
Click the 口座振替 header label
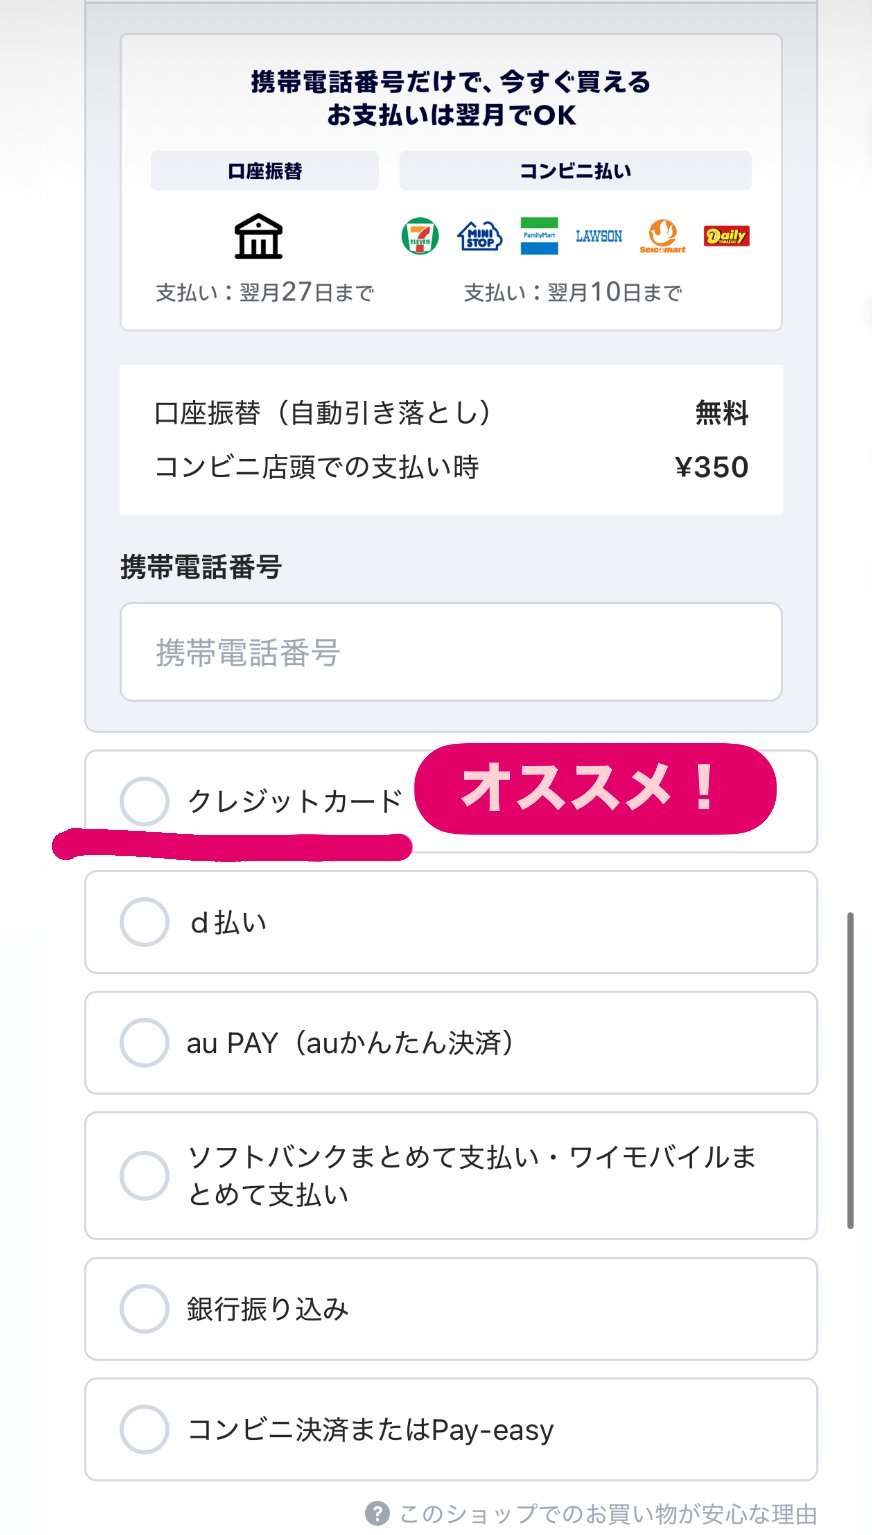tap(265, 171)
